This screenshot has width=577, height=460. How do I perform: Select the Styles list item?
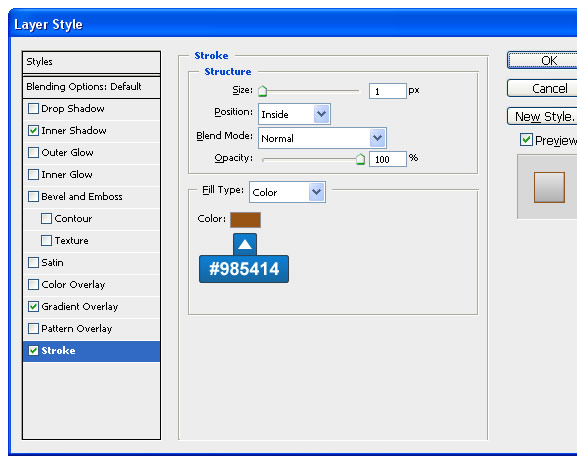[x=91, y=62]
